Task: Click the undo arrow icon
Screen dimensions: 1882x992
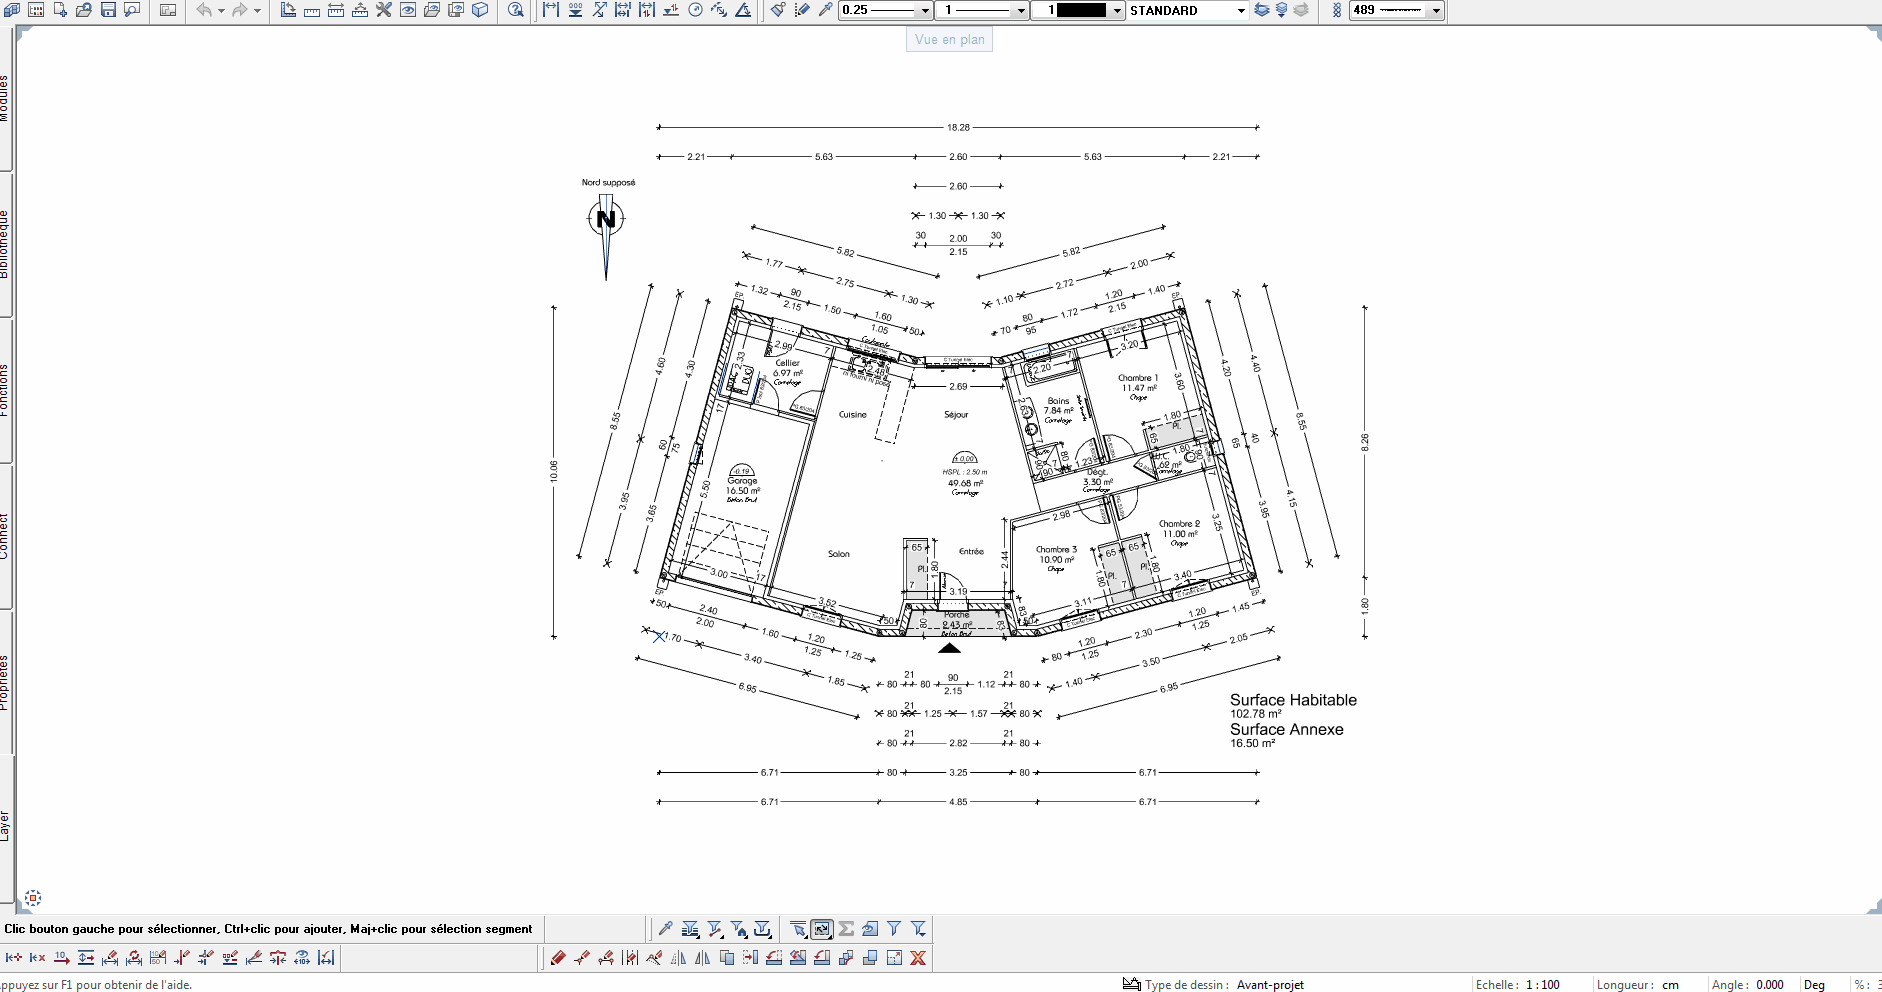Action: (204, 10)
